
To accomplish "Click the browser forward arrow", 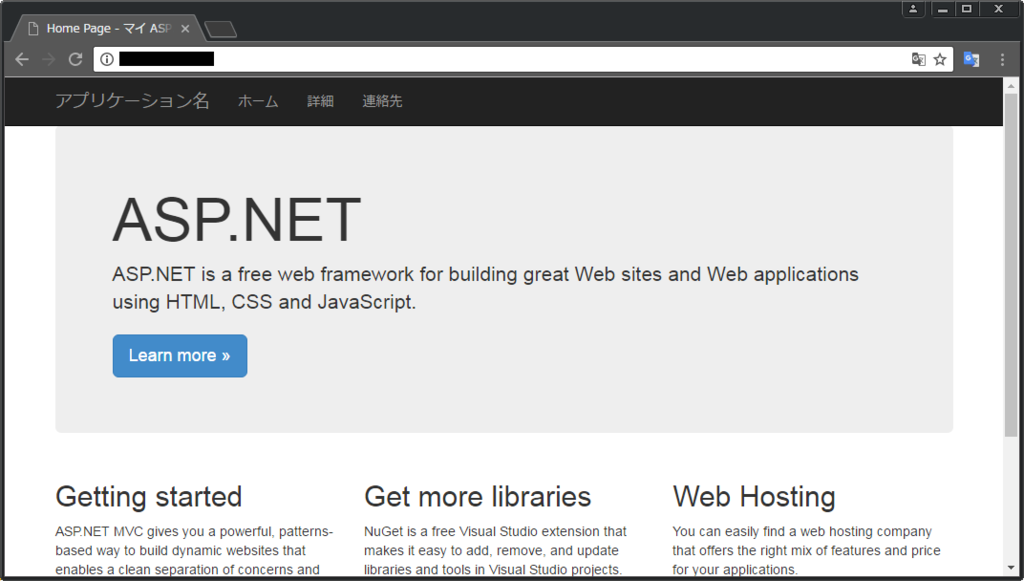I will pos(48,59).
